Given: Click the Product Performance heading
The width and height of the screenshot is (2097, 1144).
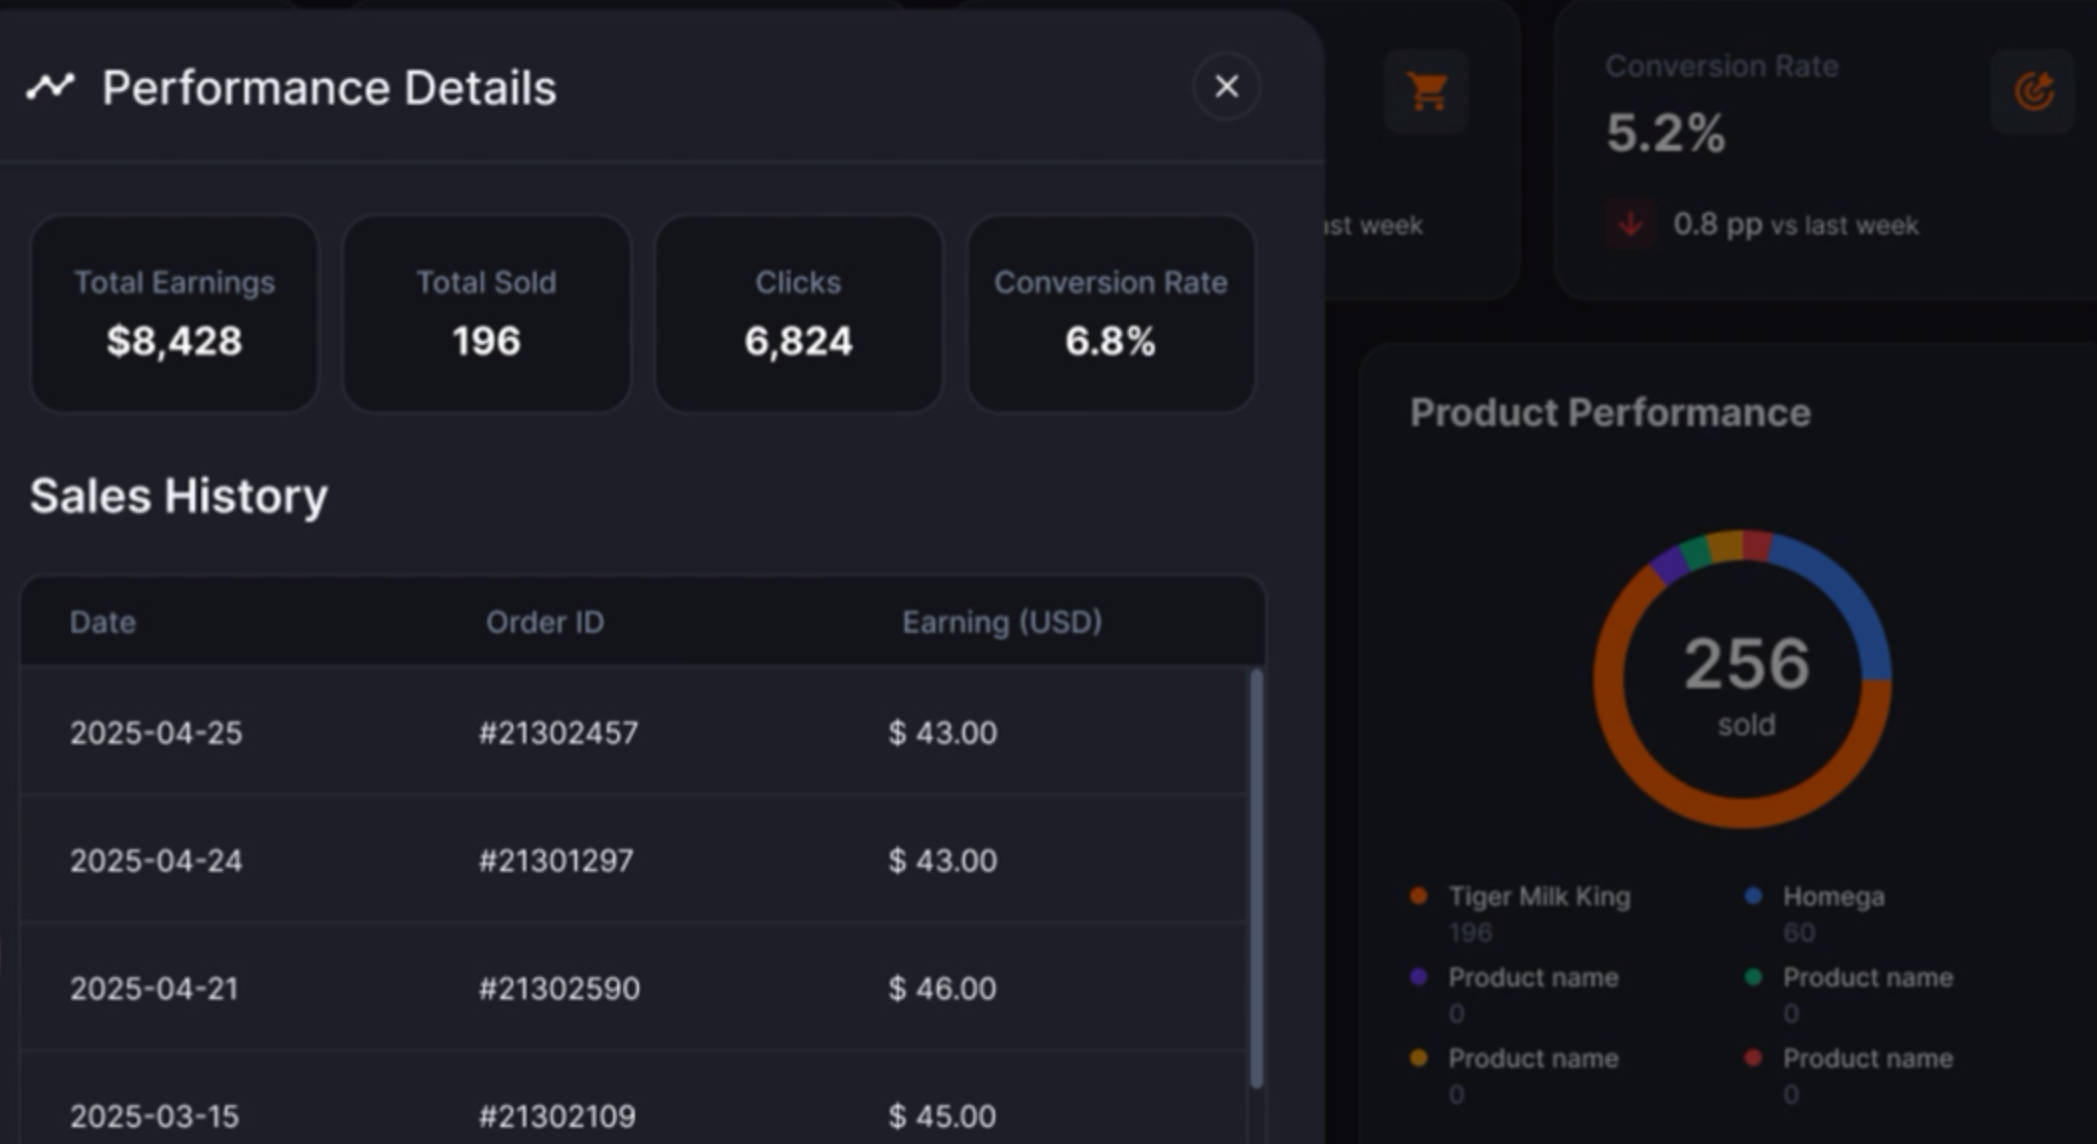Looking at the screenshot, I should pyautogui.click(x=1610, y=412).
